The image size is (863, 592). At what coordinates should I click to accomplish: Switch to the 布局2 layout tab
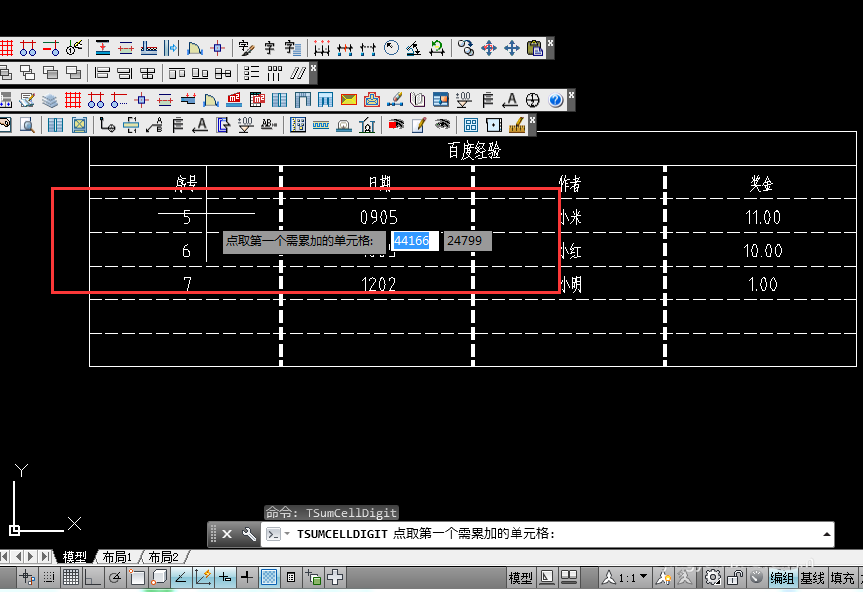(x=163, y=557)
